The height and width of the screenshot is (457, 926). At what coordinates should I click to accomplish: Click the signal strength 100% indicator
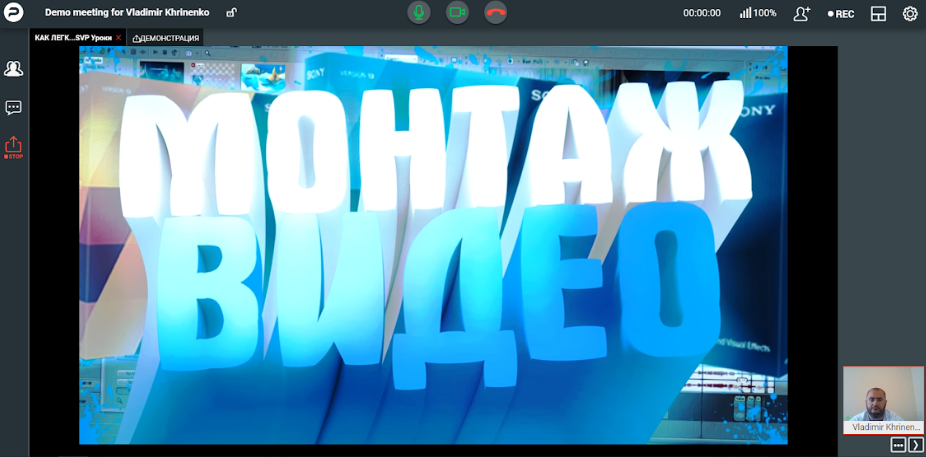pos(758,13)
